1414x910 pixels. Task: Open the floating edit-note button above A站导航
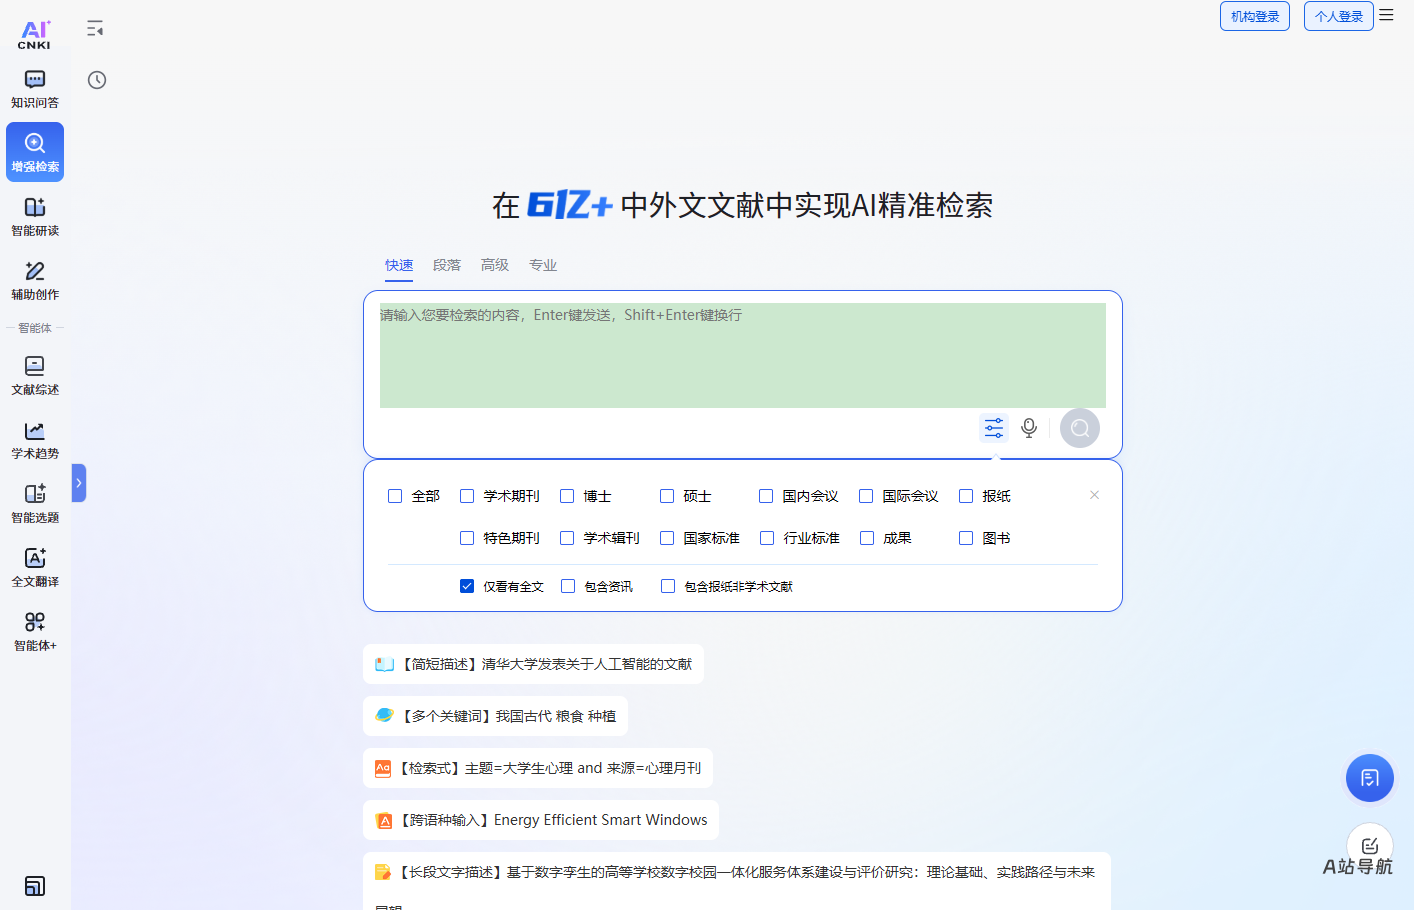(x=1370, y=846)
